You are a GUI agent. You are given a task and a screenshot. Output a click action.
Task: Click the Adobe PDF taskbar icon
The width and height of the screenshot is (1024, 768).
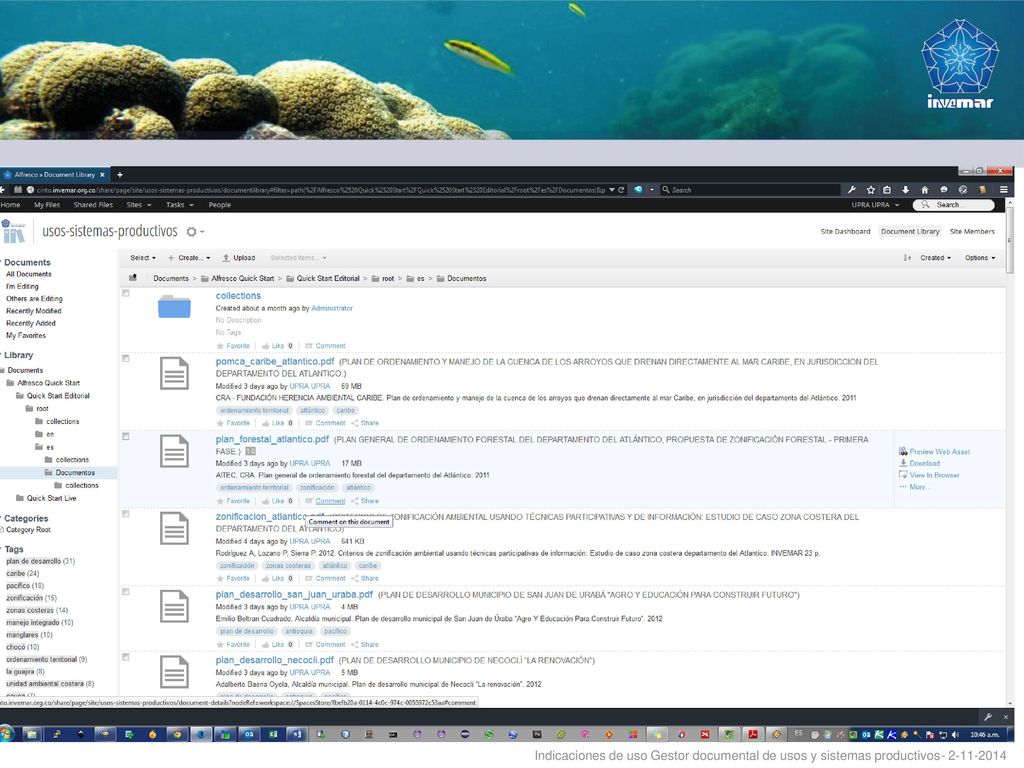pos(752,735)
